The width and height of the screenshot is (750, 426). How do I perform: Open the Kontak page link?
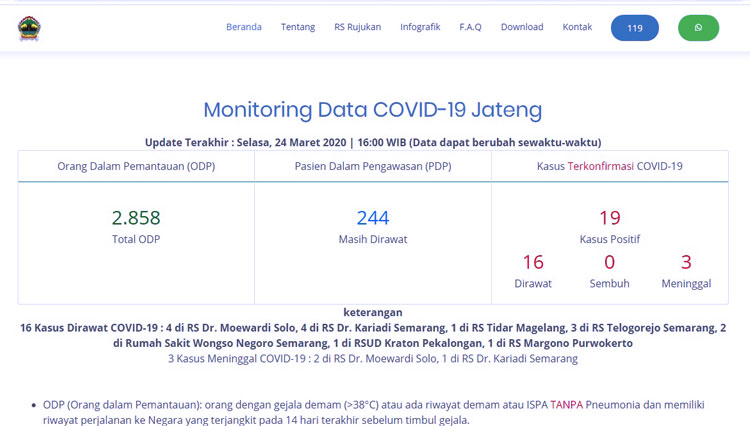click(577, 27)
